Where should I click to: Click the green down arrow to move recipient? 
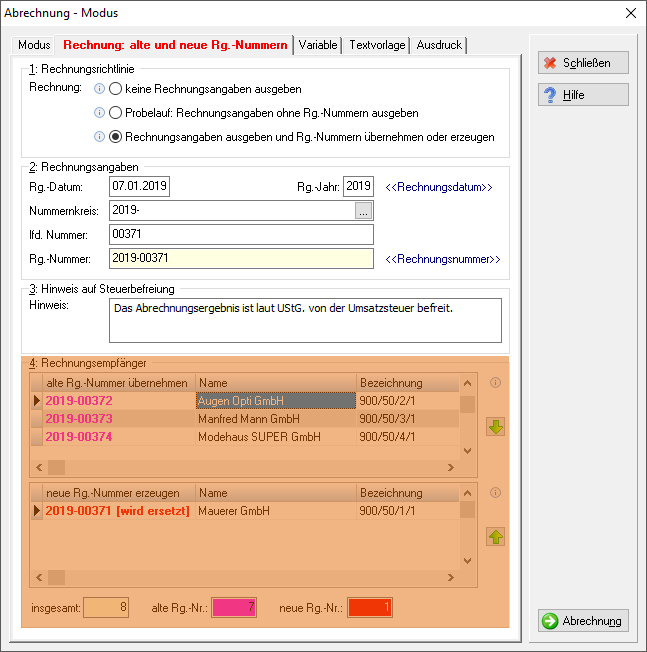point(495,427)
